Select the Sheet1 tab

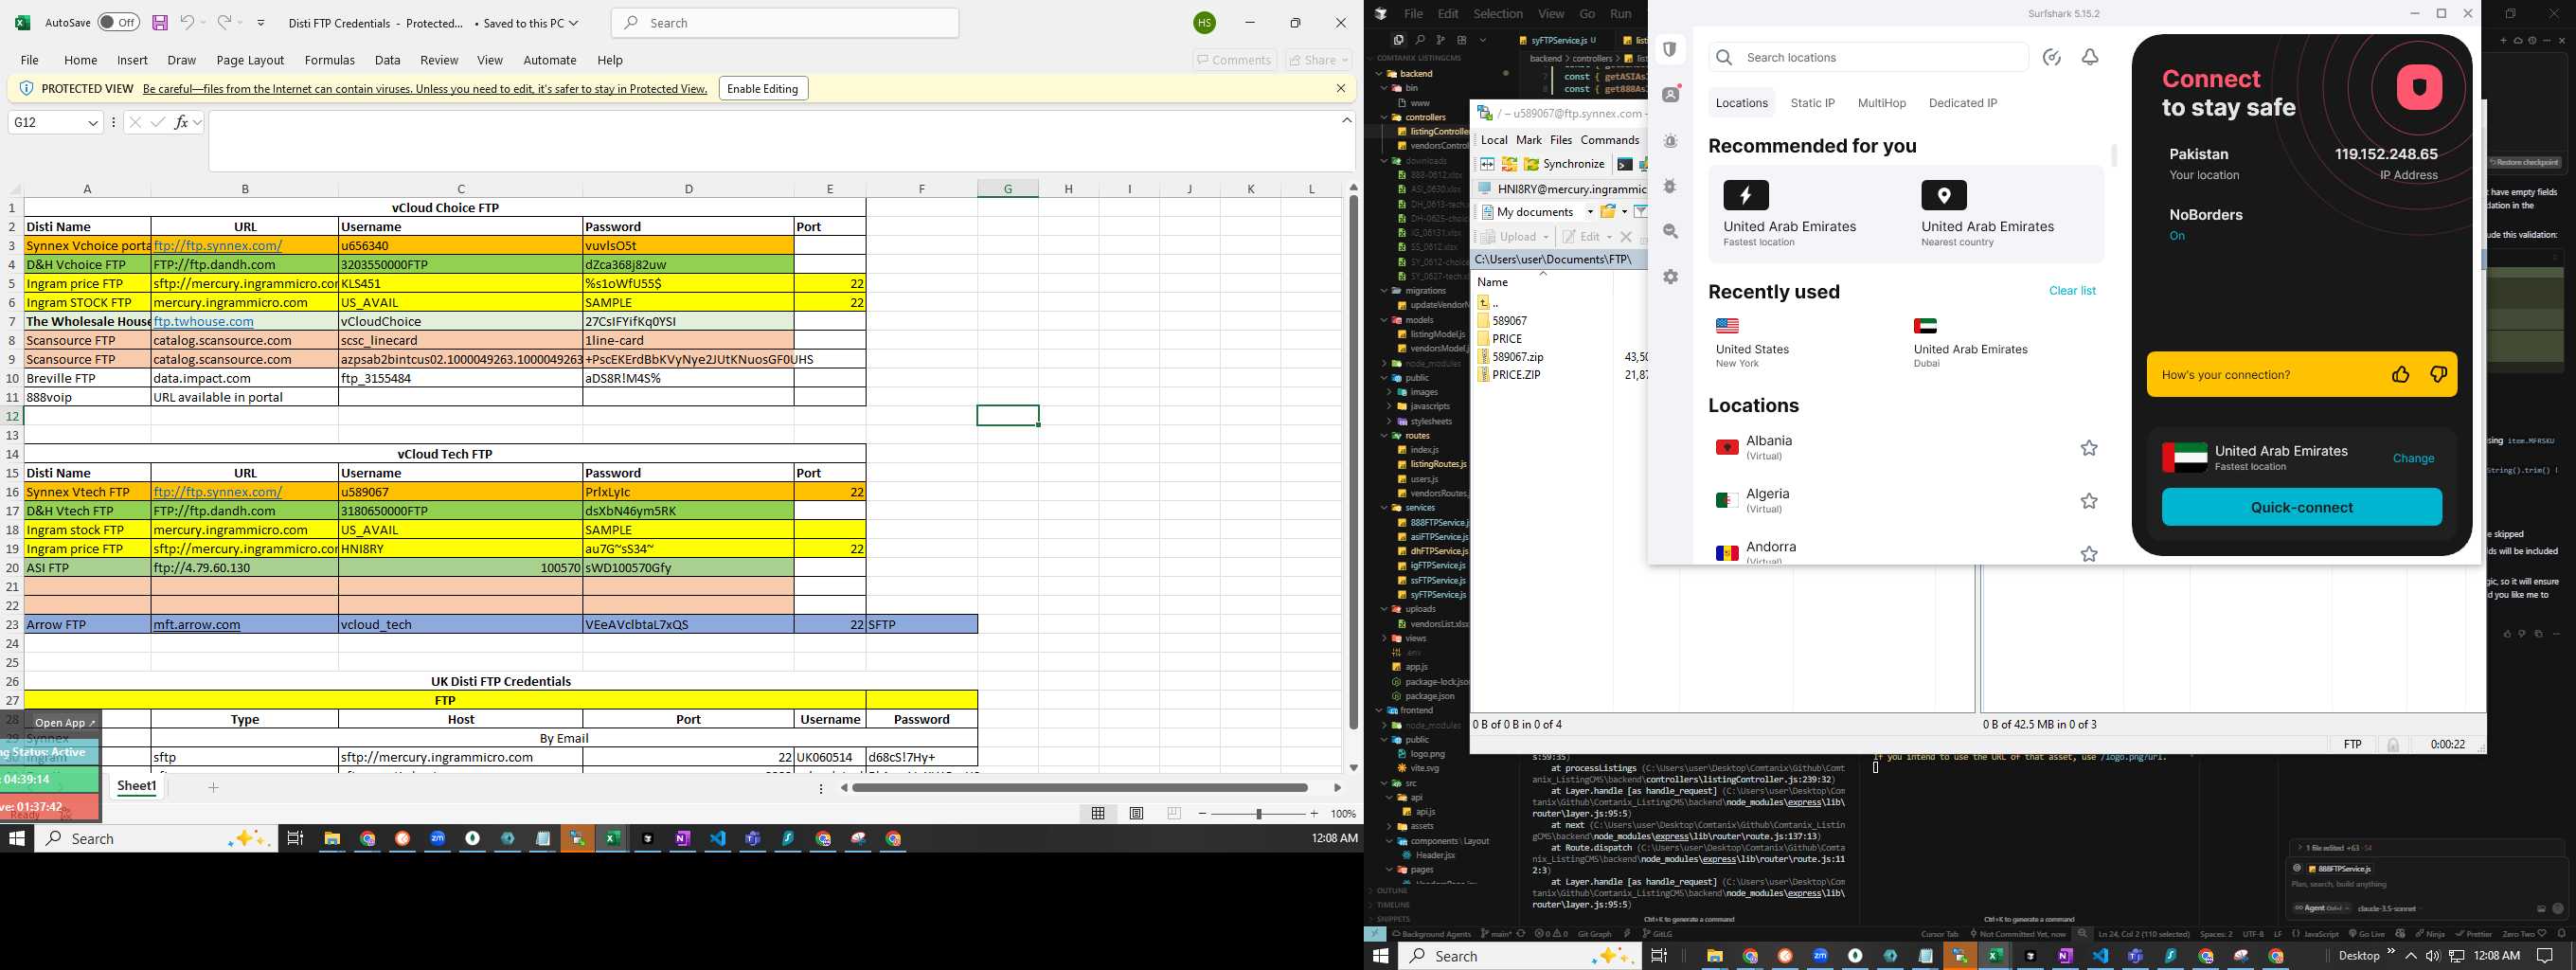click(x=137, y=786)
